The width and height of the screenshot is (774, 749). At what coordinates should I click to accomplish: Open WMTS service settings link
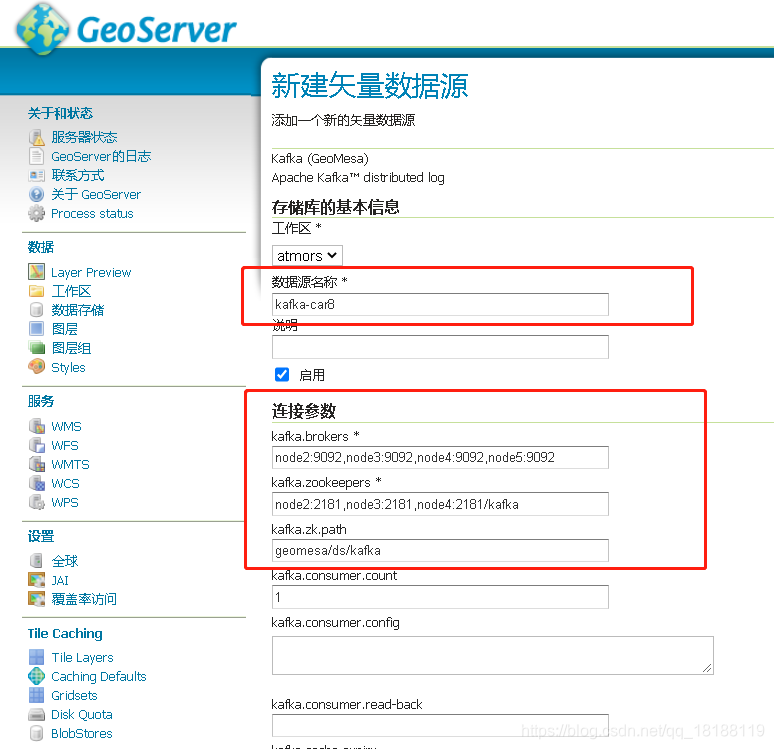(x=70, y=465)
